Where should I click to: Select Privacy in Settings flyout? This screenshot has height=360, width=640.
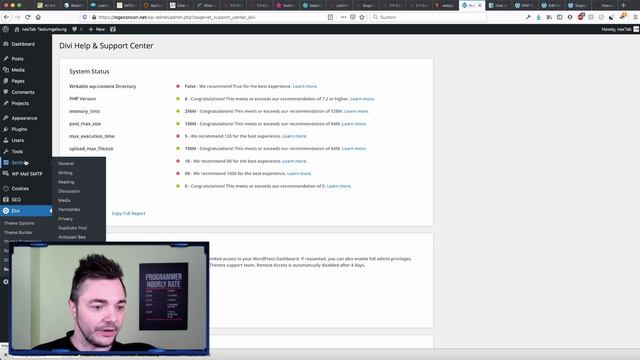pyautogui.click(x=65, y=219)
